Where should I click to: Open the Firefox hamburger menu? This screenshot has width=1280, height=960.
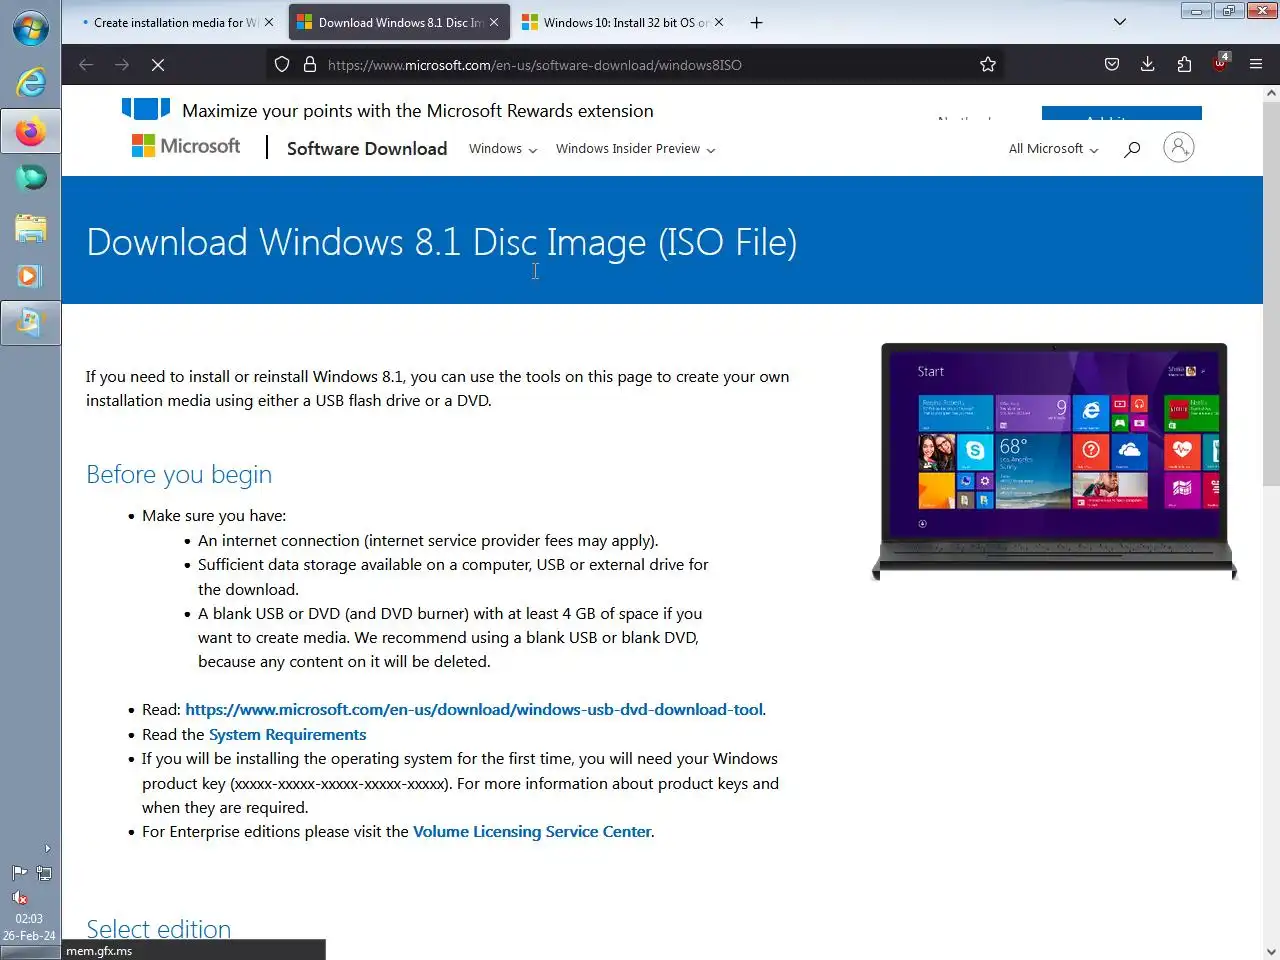pos(1256,65)
